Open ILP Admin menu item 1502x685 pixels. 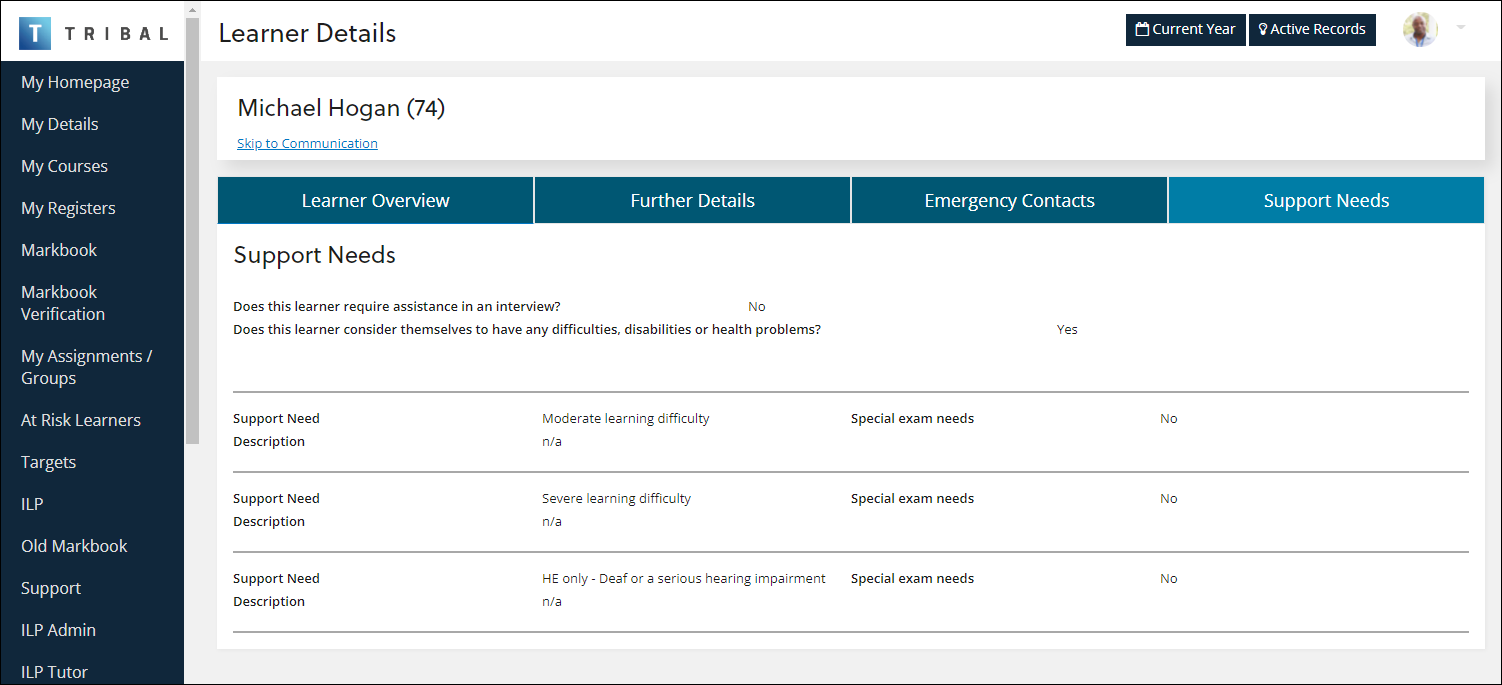(x=58, y=630)
